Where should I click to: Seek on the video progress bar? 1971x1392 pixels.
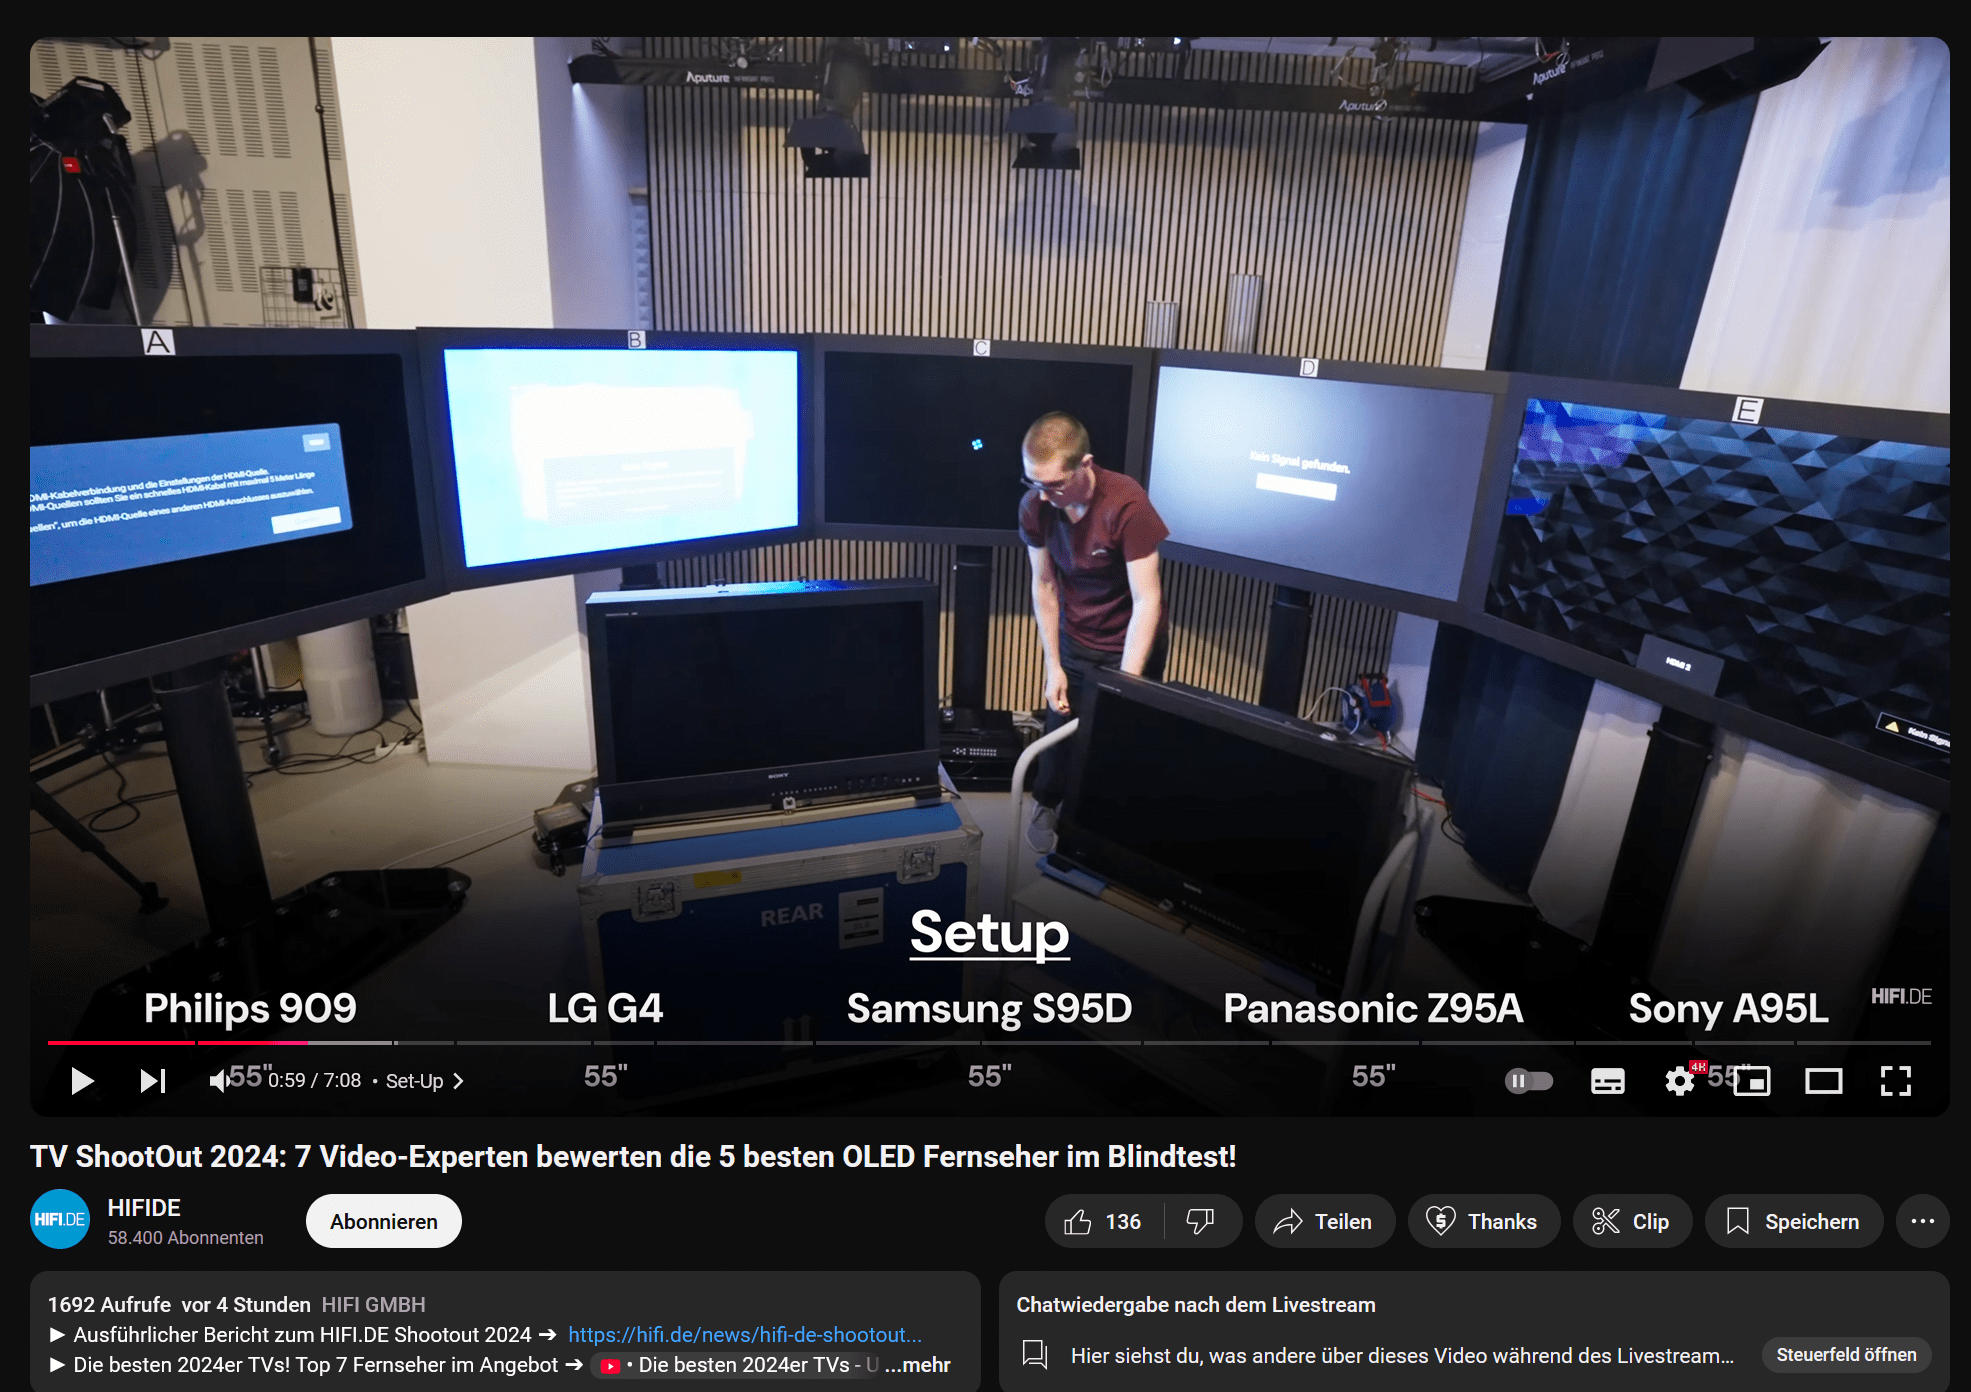[x=989, y=1043]
